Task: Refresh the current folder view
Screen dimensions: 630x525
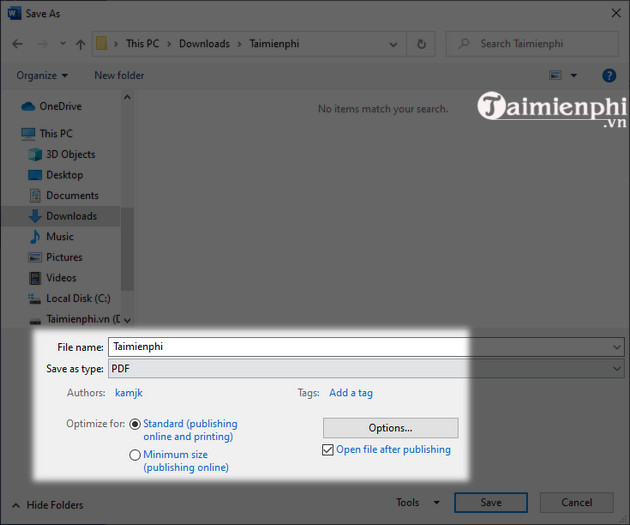Action: 421,44
